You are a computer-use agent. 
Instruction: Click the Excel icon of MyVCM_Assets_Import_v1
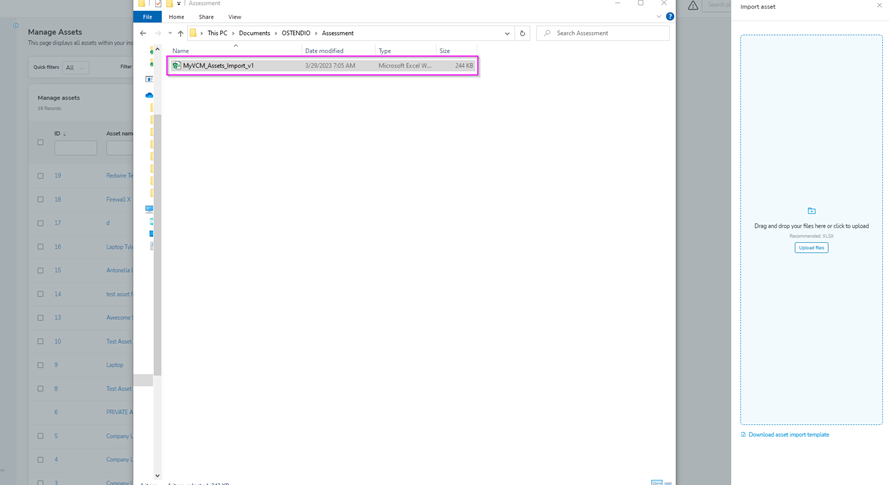point(176,66)
